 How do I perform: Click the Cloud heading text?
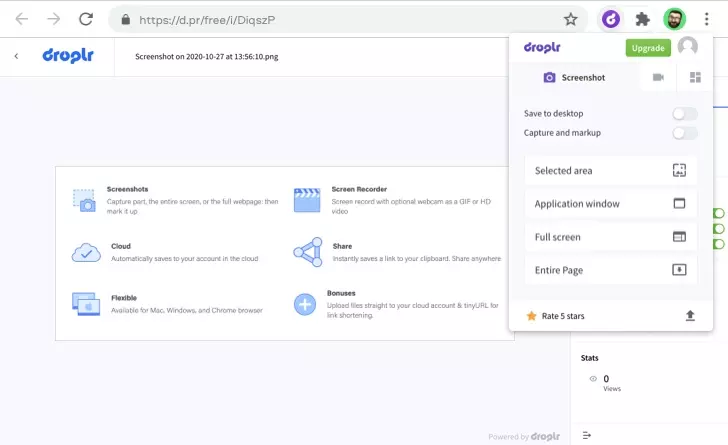[x=121, y=246]
